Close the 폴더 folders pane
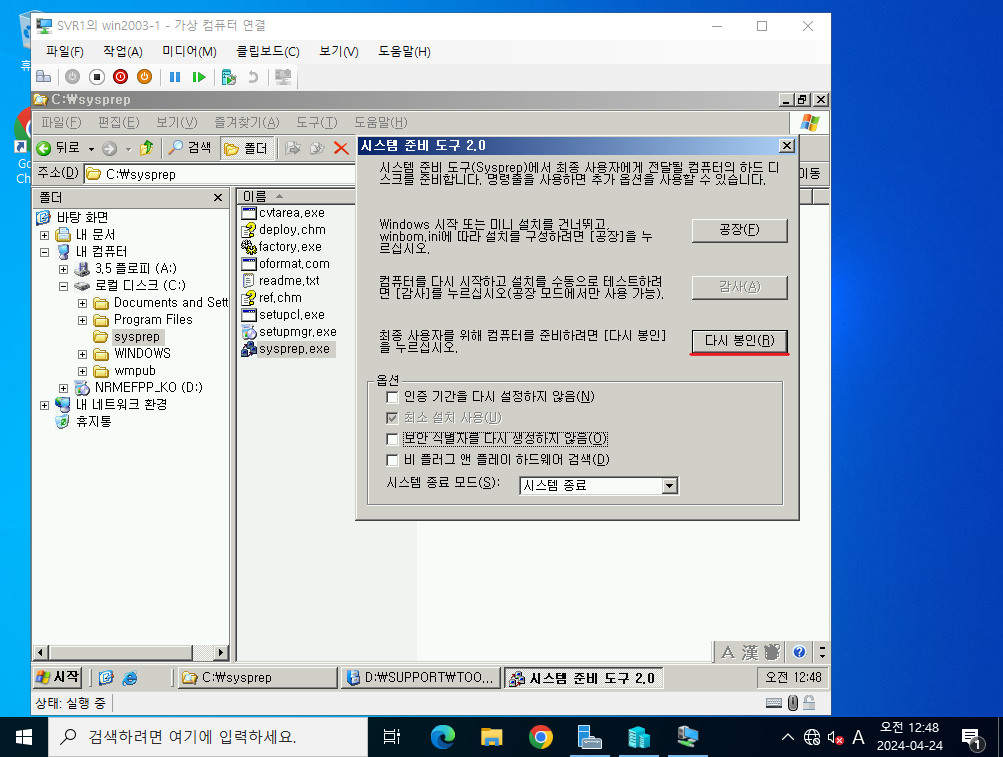Image resolution: width=1003 pixels, height=757 pixels. (217, 198)
